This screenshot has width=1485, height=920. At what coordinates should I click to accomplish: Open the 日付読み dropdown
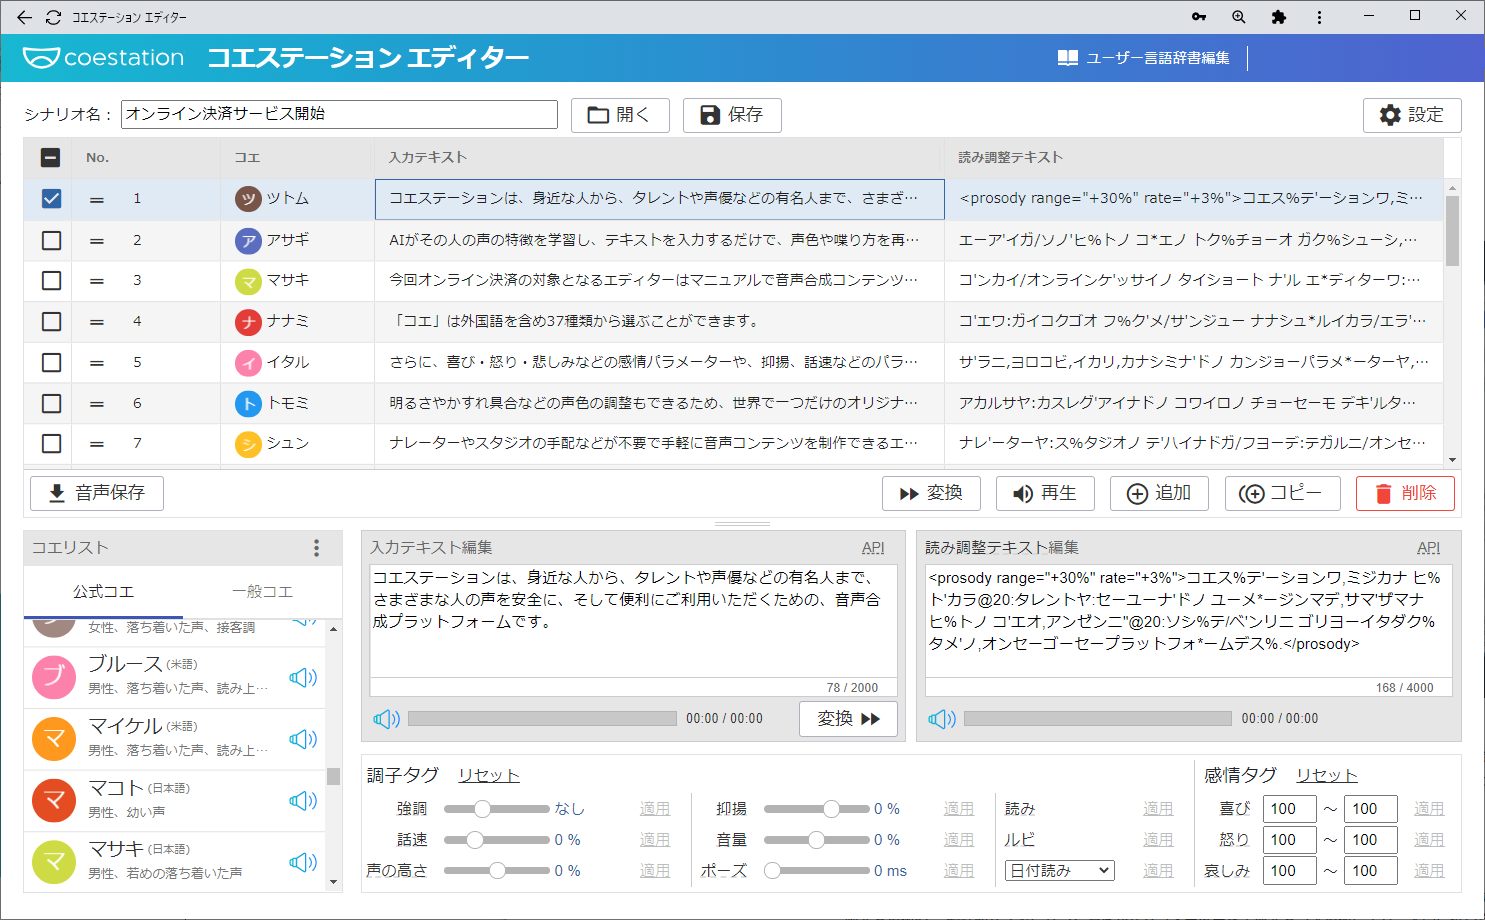[x=1059, y=871]
